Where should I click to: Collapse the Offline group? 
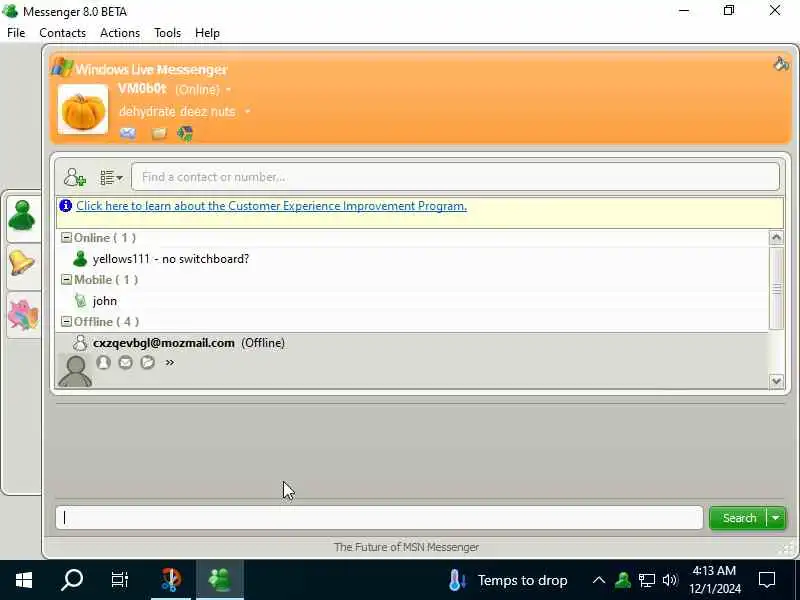66,321
